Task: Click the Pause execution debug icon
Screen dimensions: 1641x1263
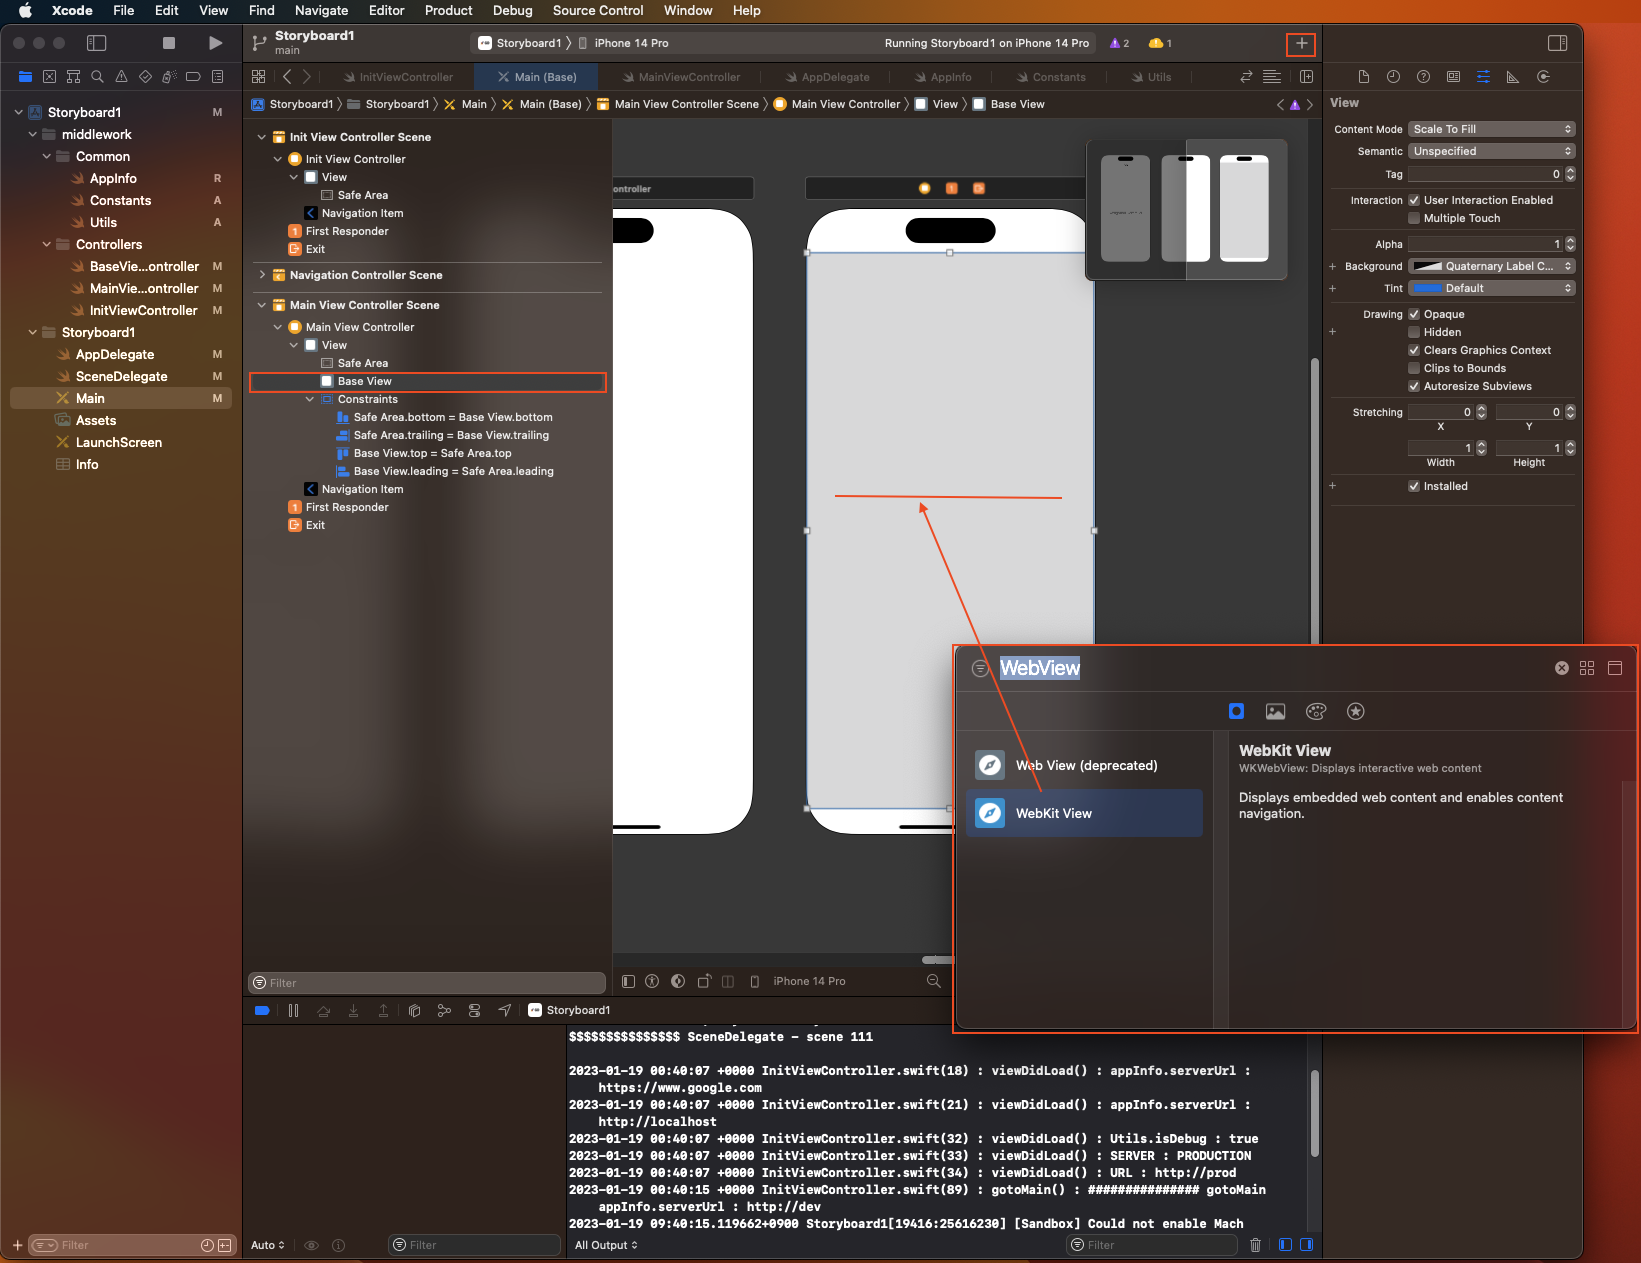Action: [293, 1011]
